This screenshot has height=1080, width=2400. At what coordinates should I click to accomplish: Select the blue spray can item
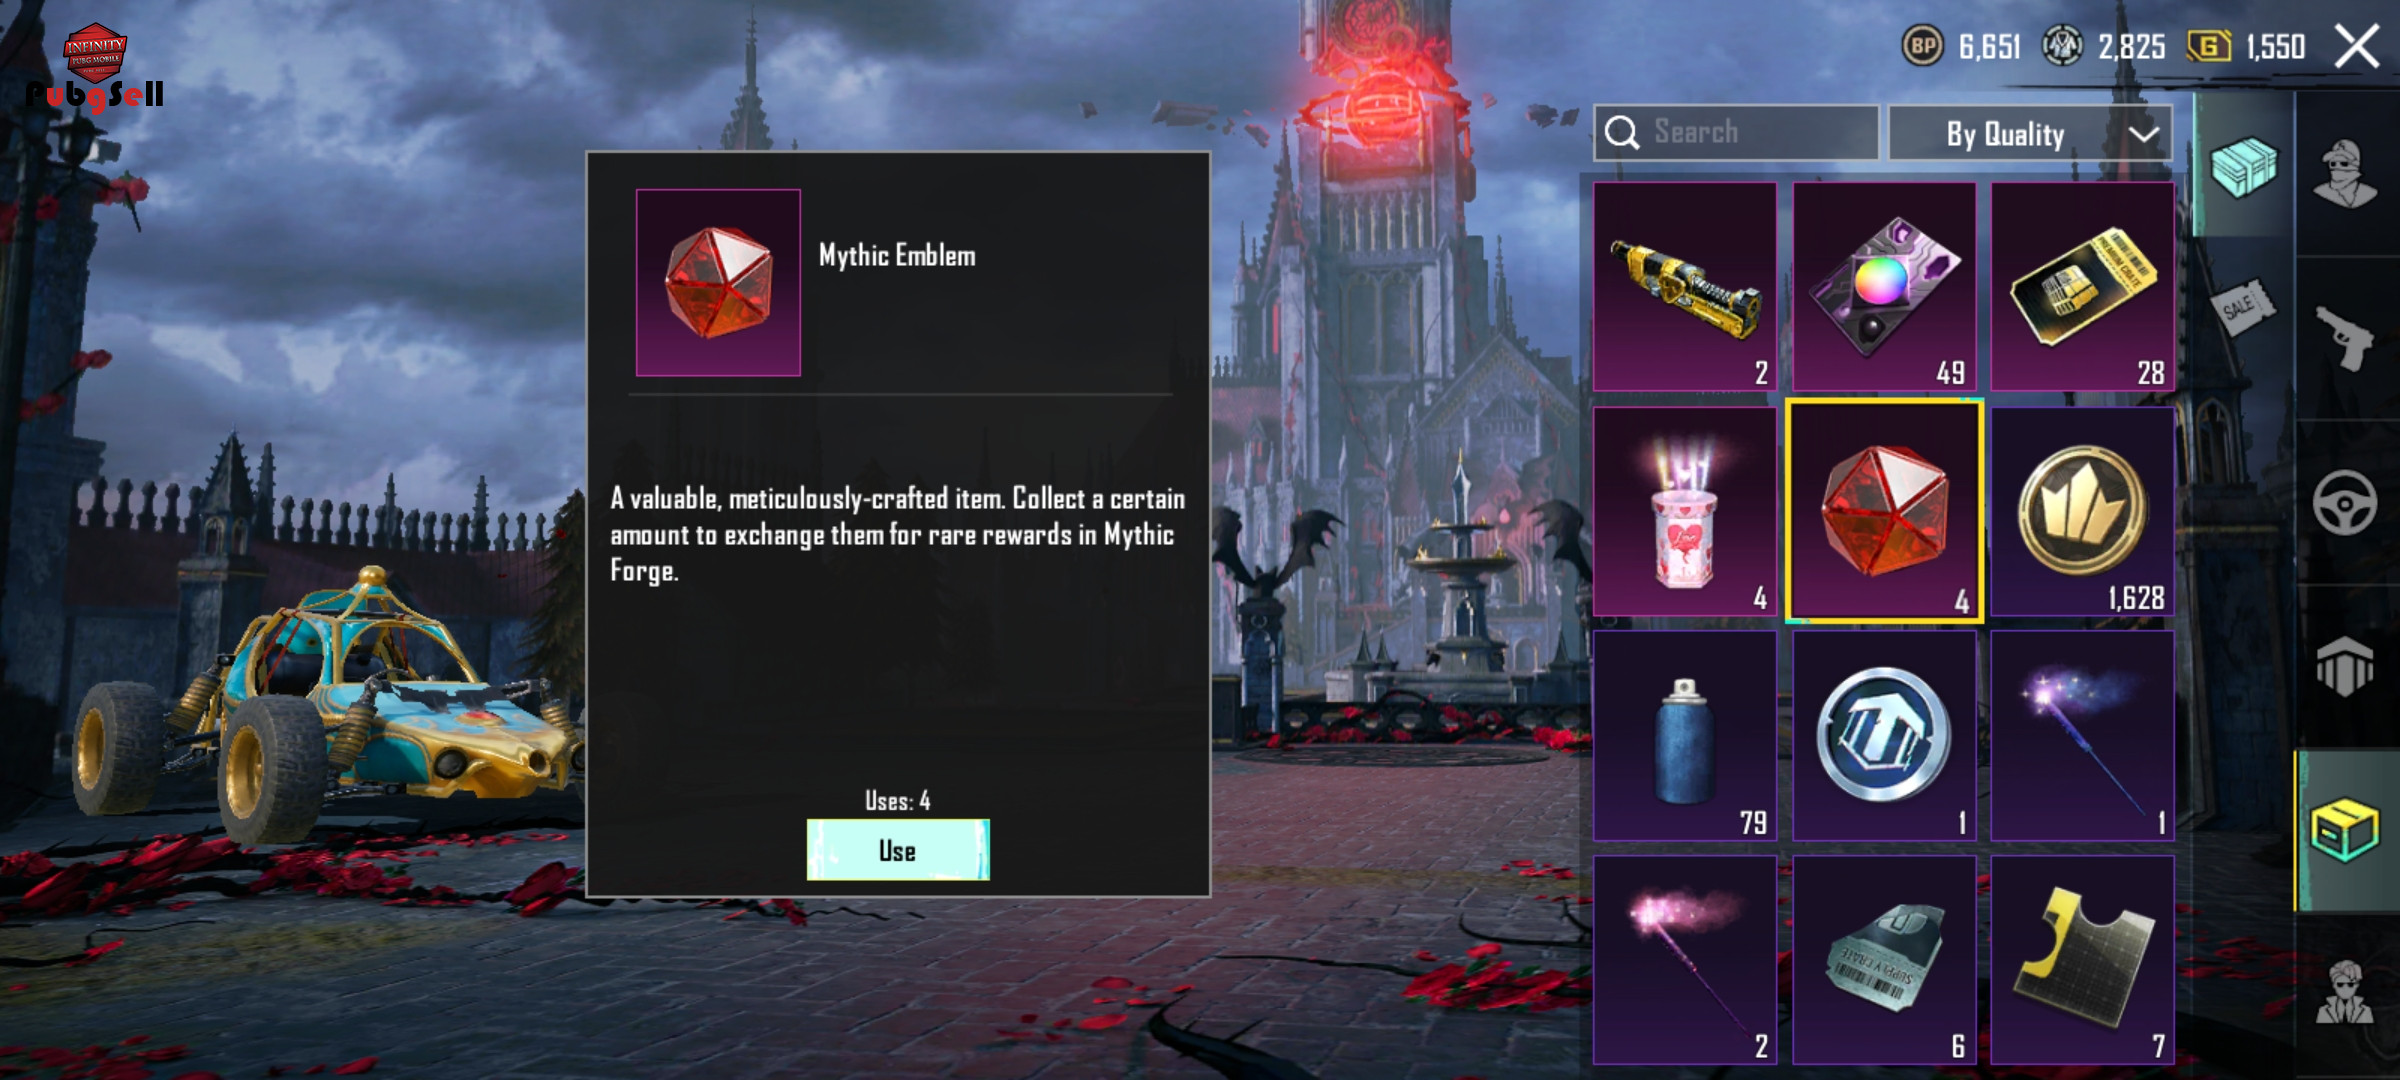[1685, 735]
